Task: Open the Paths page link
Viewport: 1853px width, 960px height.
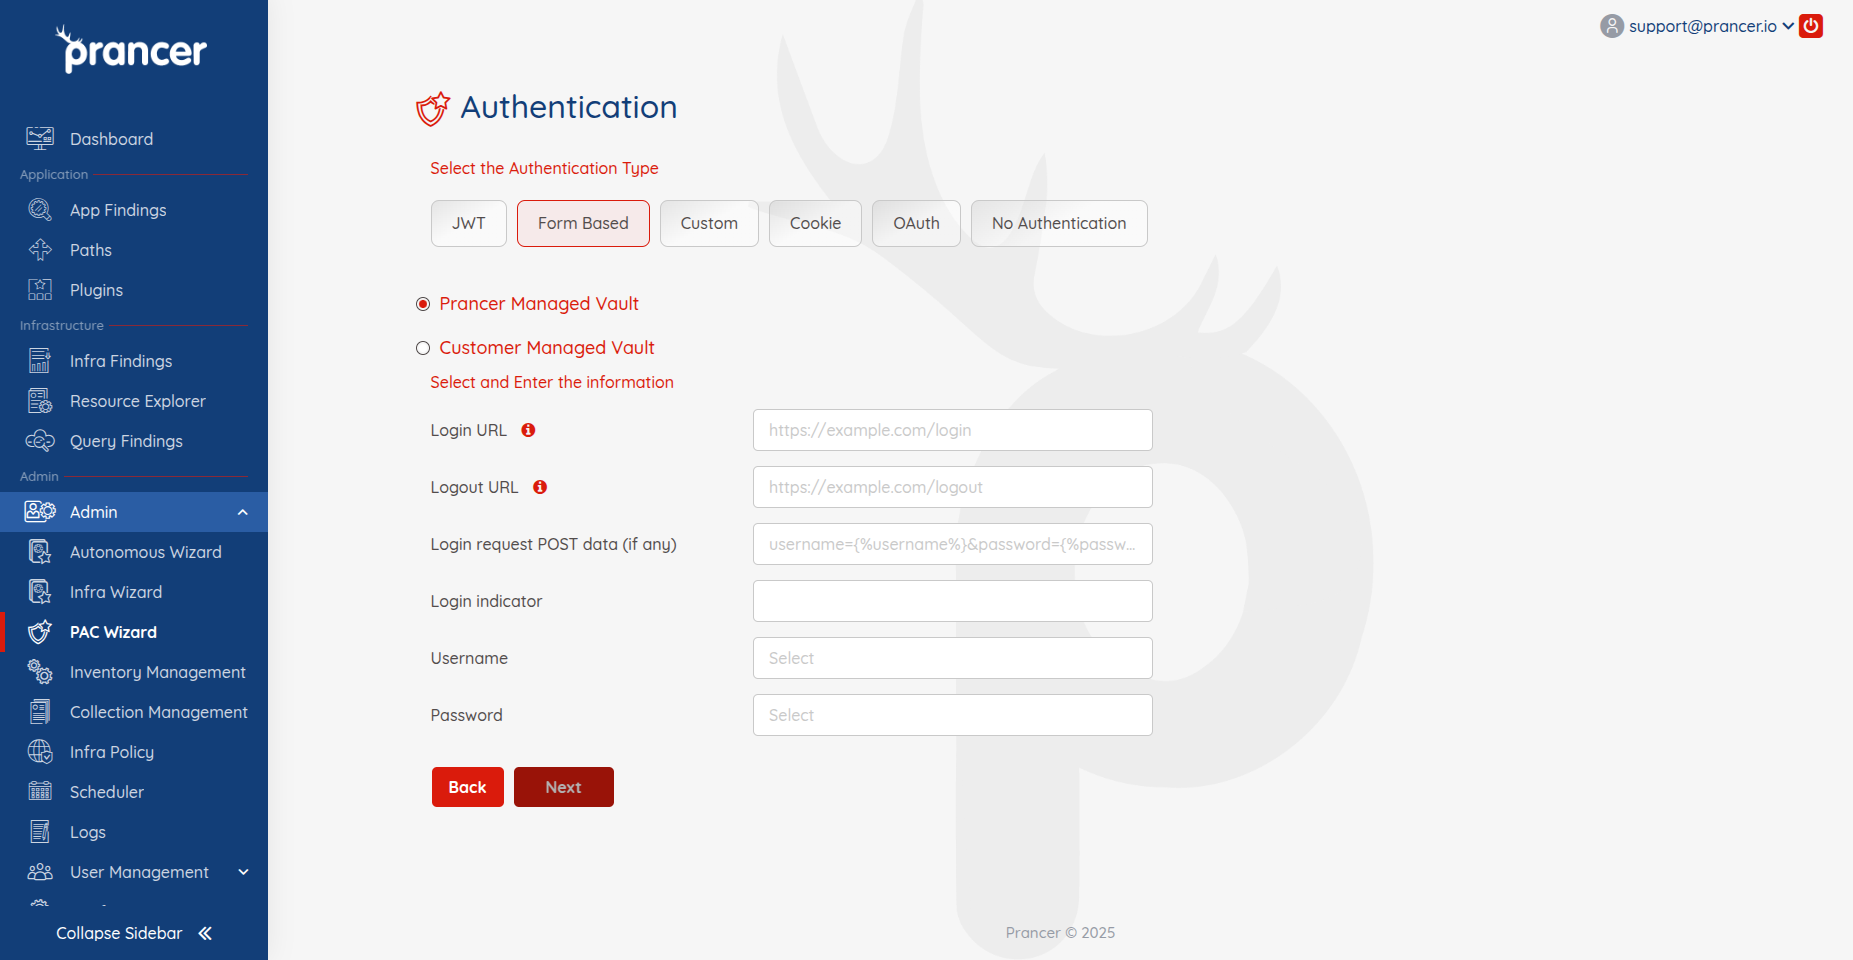Action: (x=91, y=250)
